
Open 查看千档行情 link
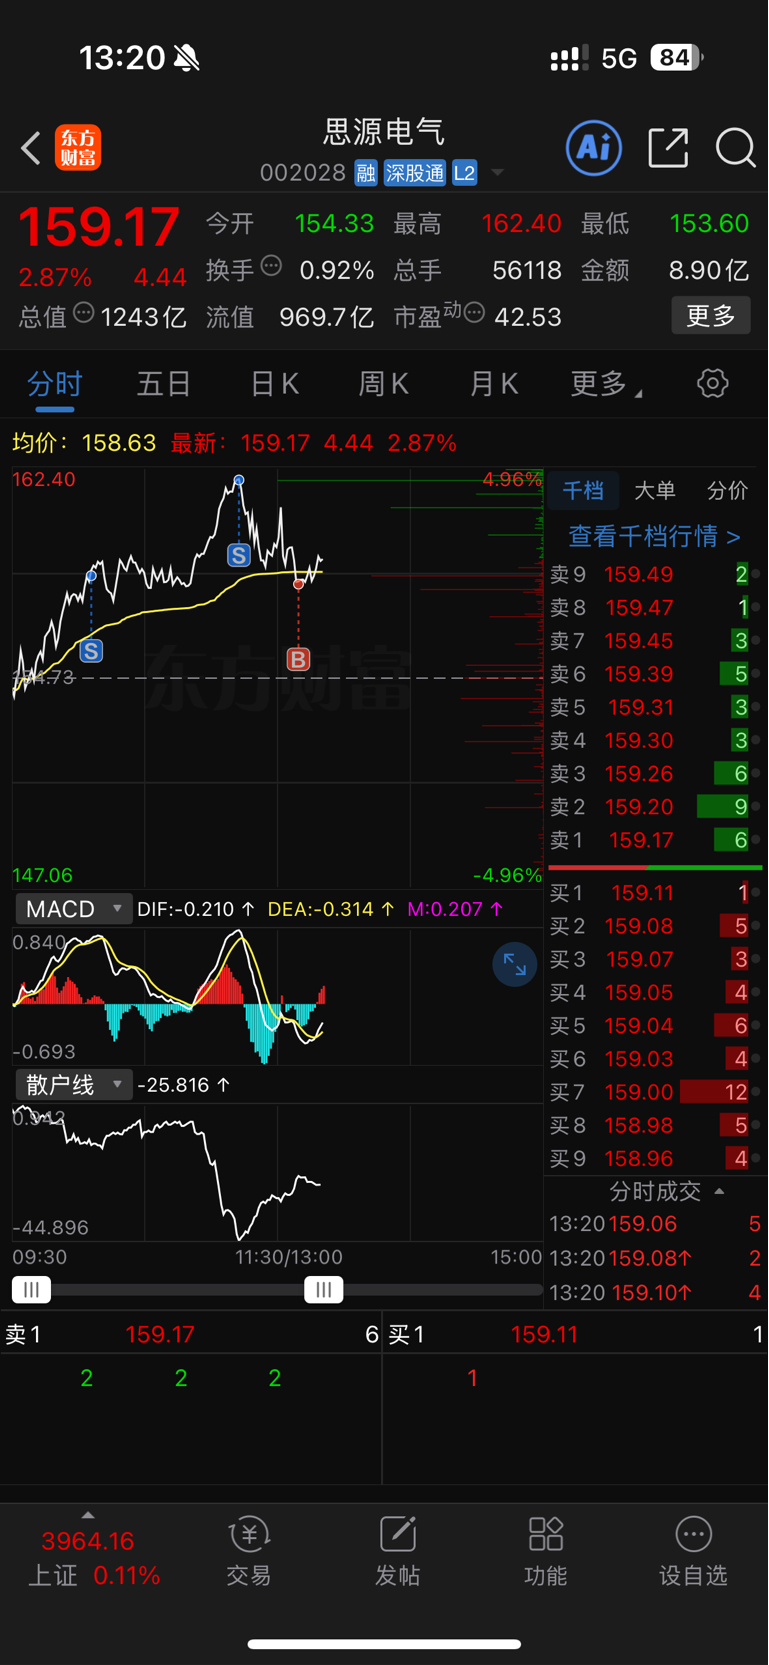click(x=655, y=537)
